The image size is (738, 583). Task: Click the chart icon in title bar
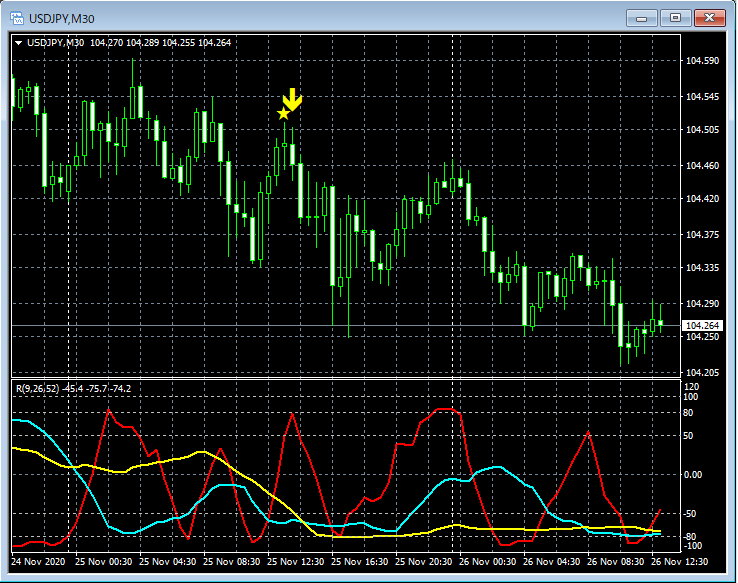pyautogui.click(x=17, y=18)
